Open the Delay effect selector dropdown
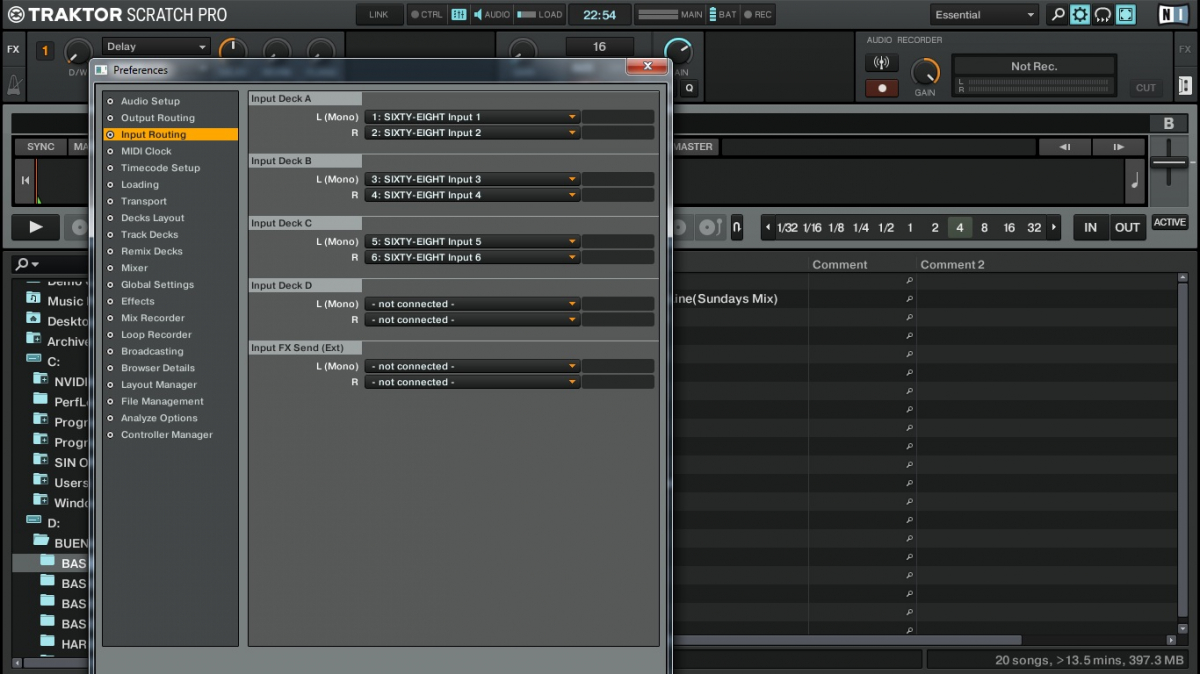 click(x=156, y=47)
